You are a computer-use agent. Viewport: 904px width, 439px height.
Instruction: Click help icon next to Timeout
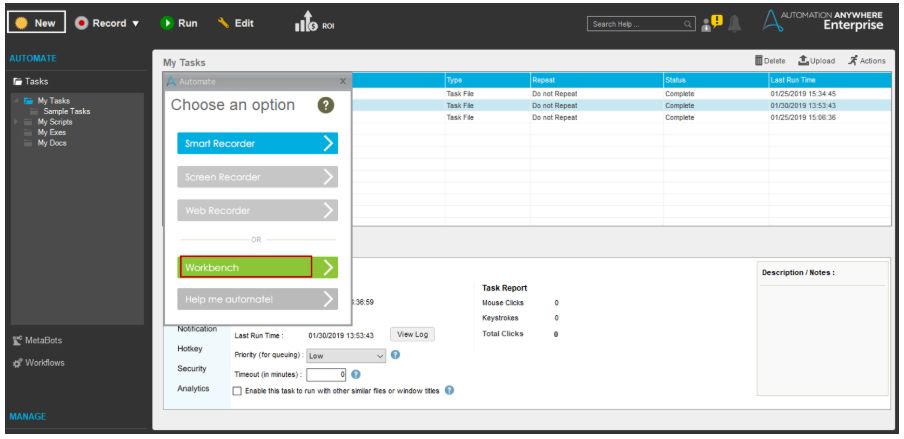point(356,374)
